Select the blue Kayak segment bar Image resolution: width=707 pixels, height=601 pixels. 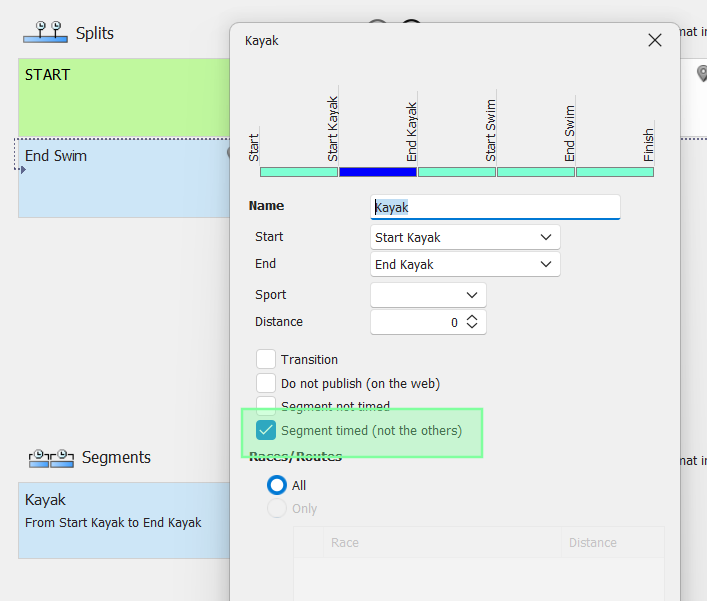pyautogui.click(x=378, y=172)
